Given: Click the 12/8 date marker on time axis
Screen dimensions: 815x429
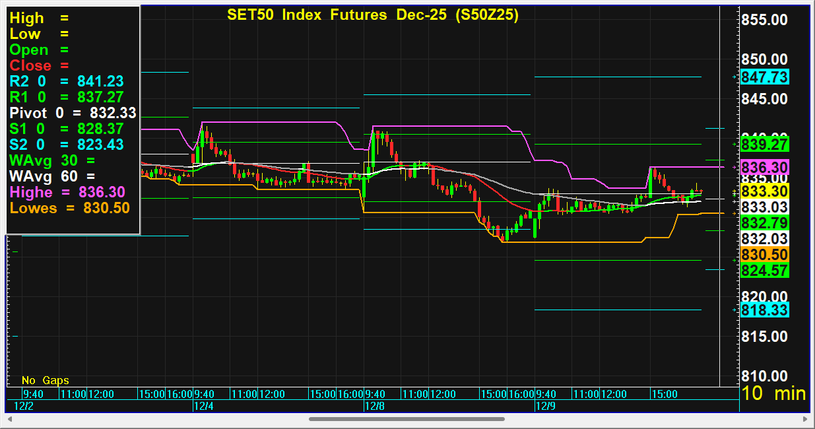Looking at the screenshot, I should coord(370,407).
